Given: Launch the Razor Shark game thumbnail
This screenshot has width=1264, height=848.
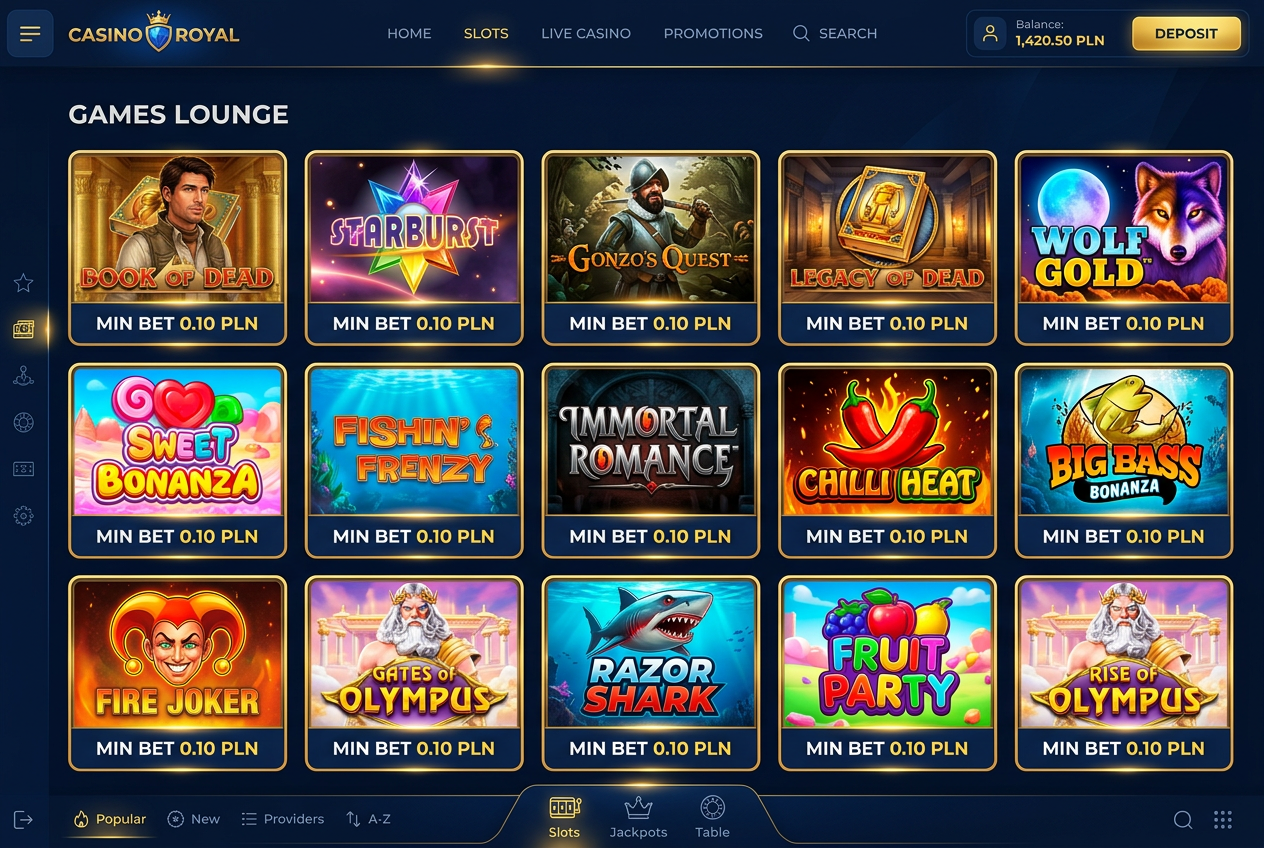Looking at the screenshot, I should coord(650,673).
